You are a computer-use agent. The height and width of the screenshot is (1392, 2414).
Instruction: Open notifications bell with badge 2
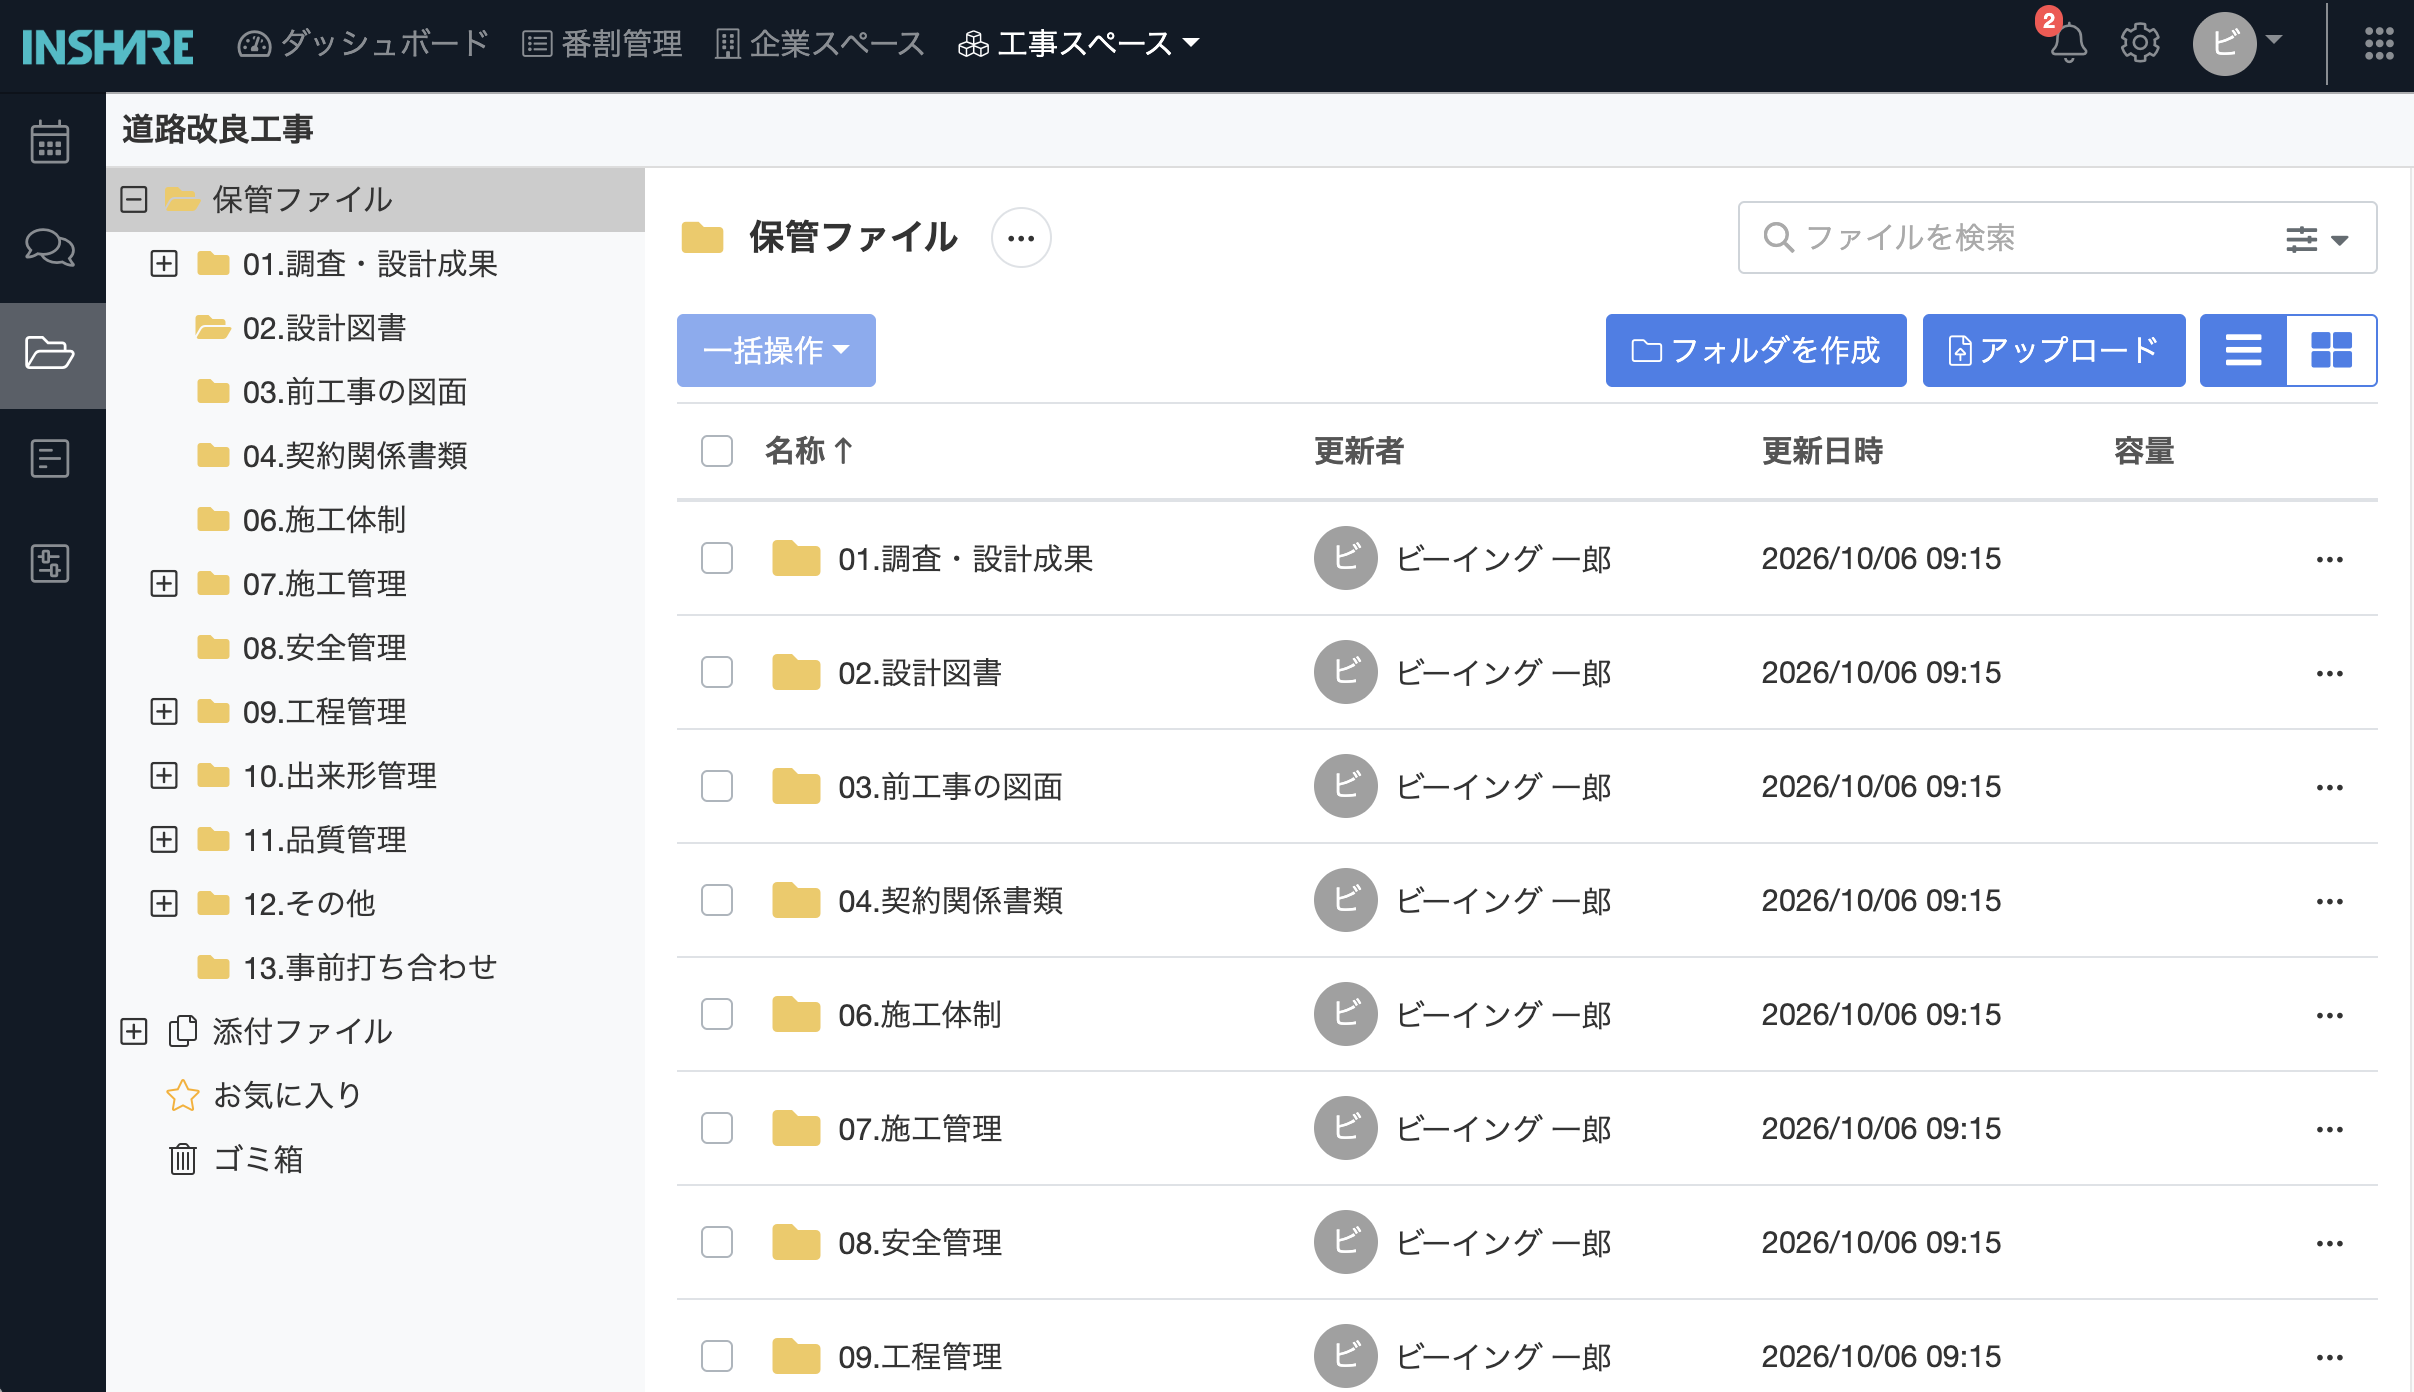point(2067,42)
